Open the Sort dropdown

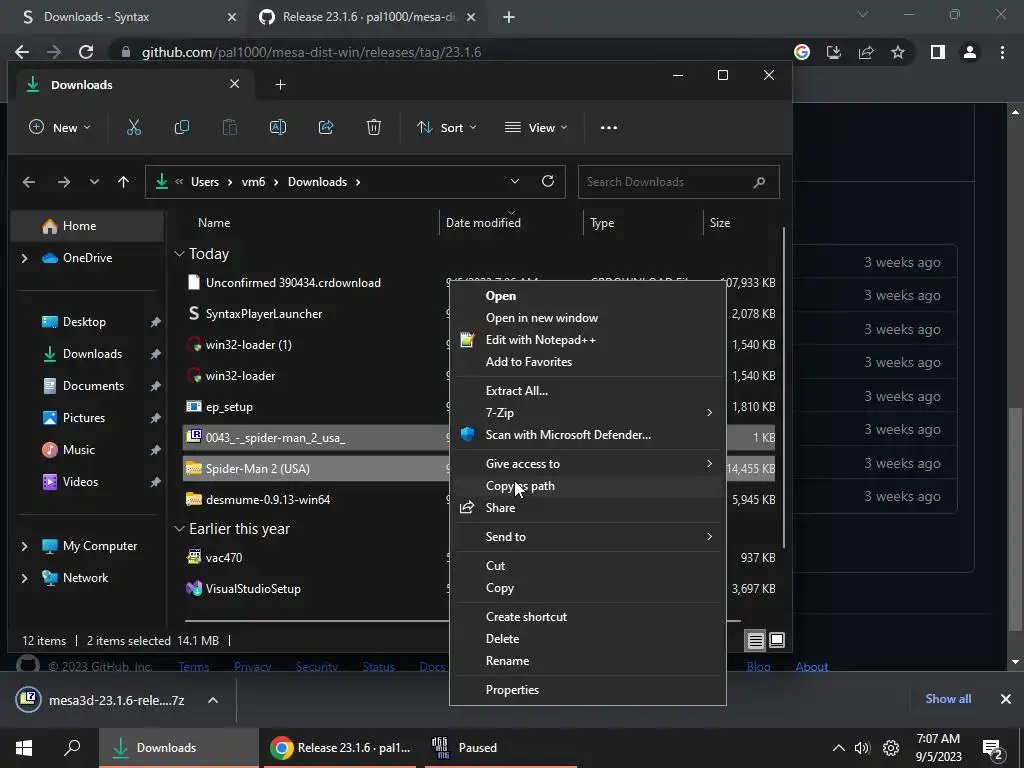(447, 127)
